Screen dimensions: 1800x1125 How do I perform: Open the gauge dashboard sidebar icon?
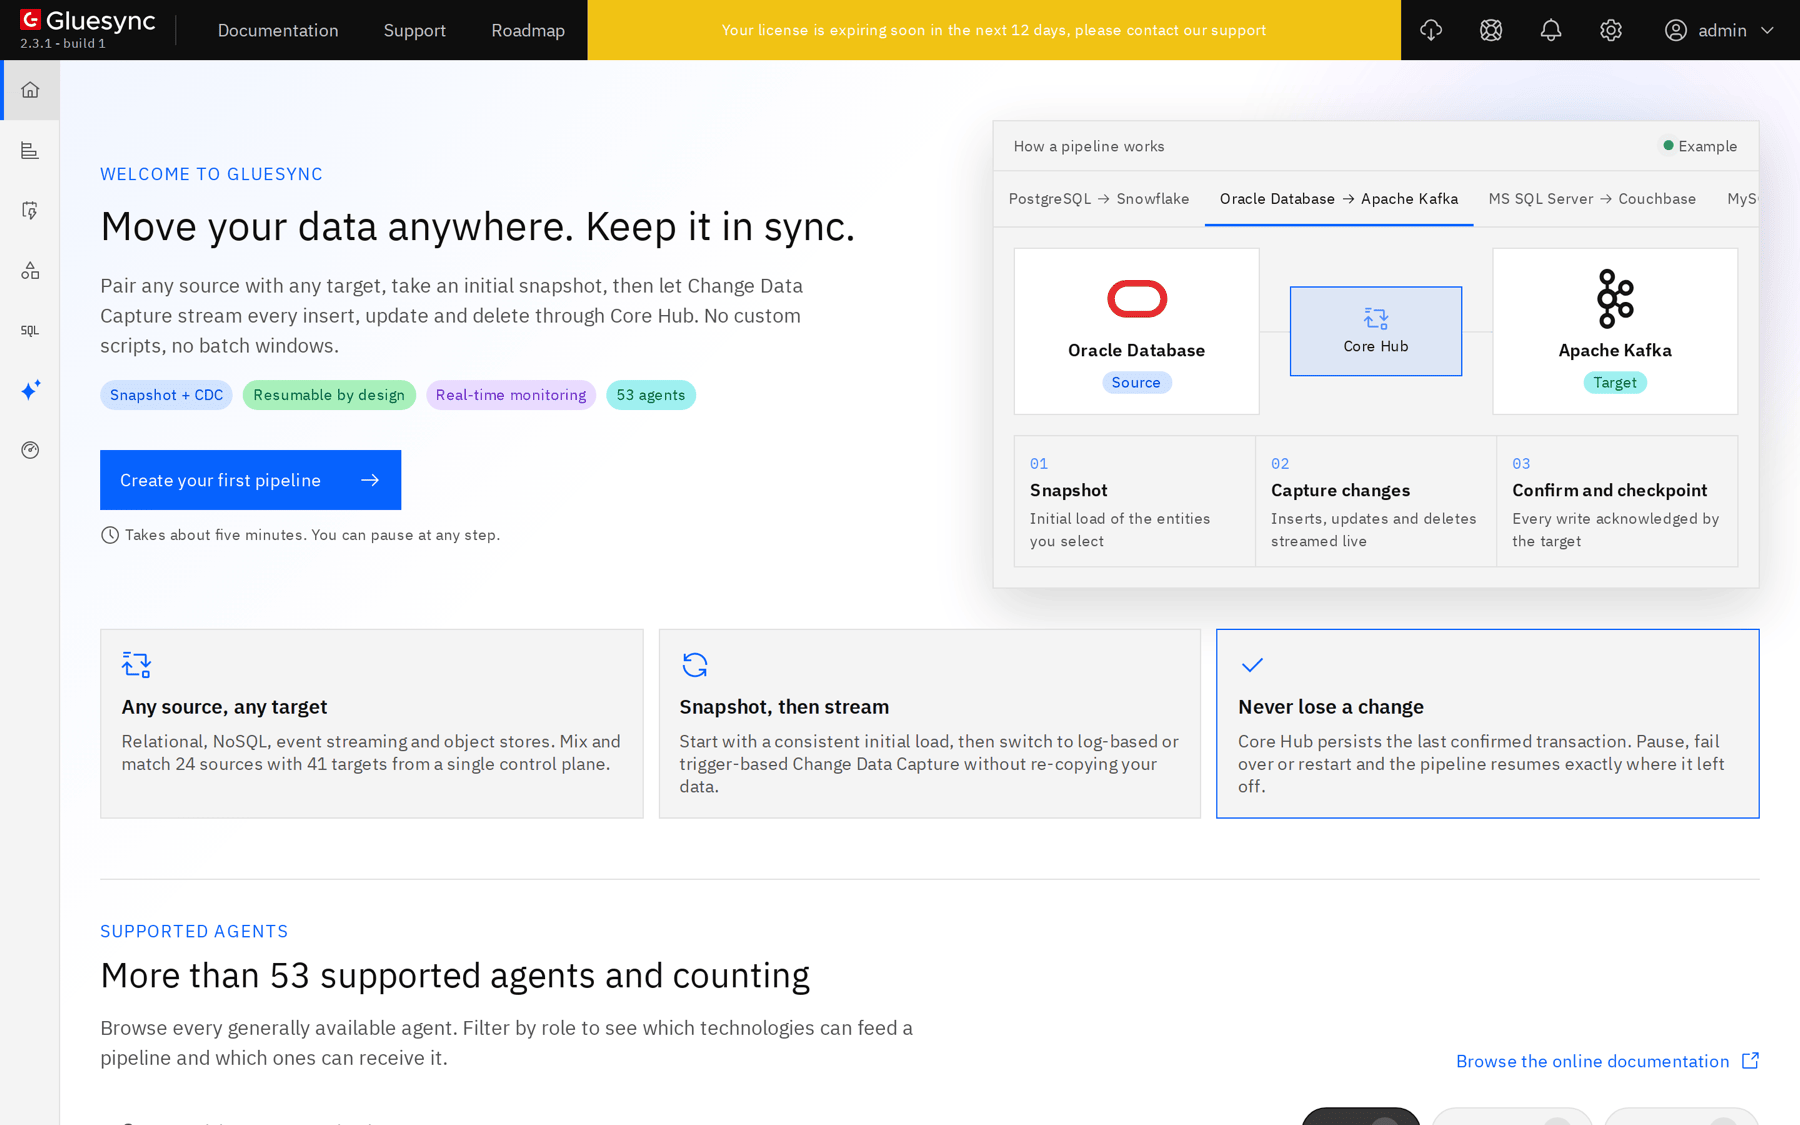30,450
